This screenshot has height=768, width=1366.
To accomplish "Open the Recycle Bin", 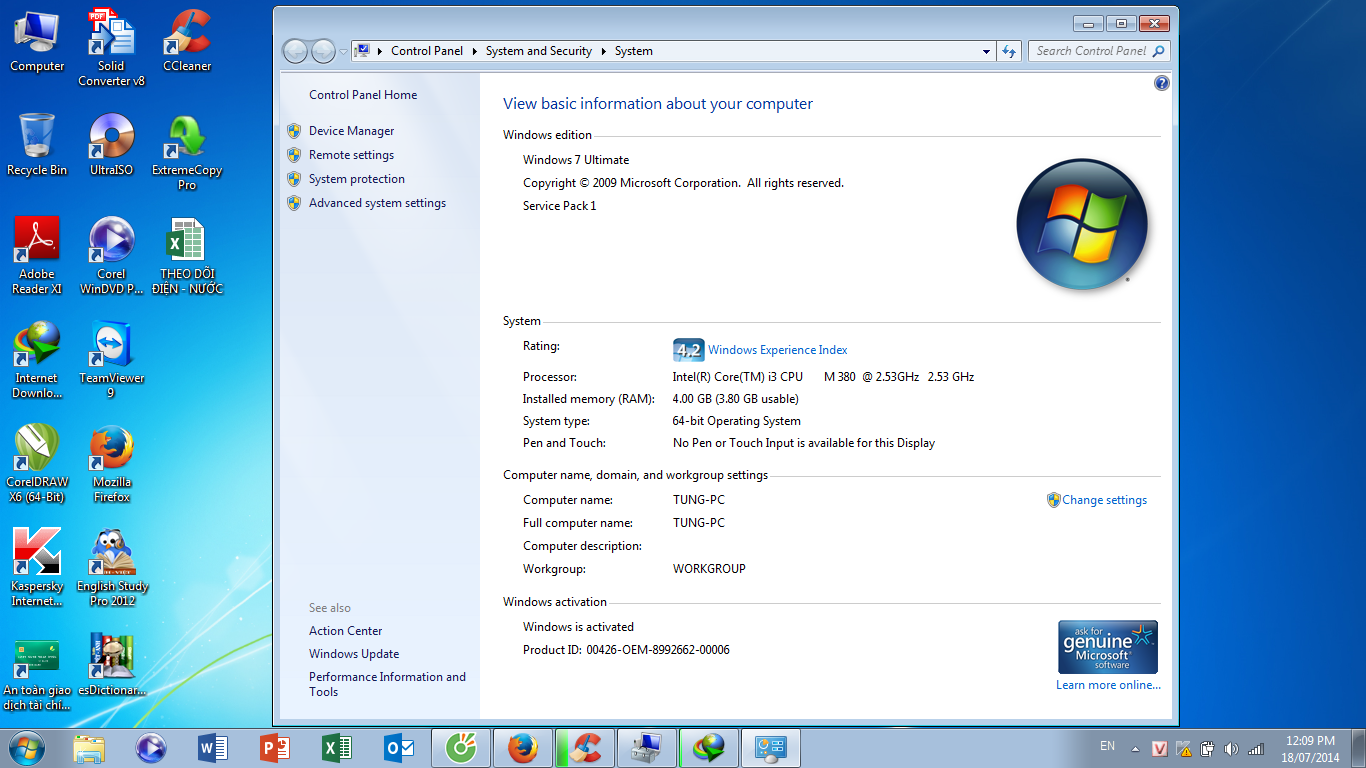I will [x=37, y=144].
